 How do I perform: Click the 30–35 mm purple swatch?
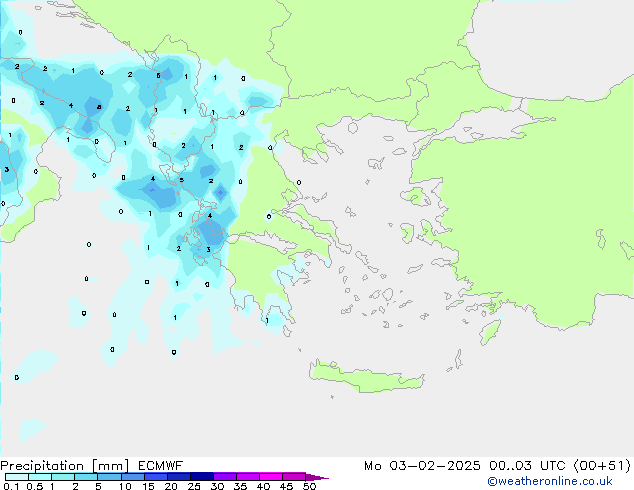point(224,477)
